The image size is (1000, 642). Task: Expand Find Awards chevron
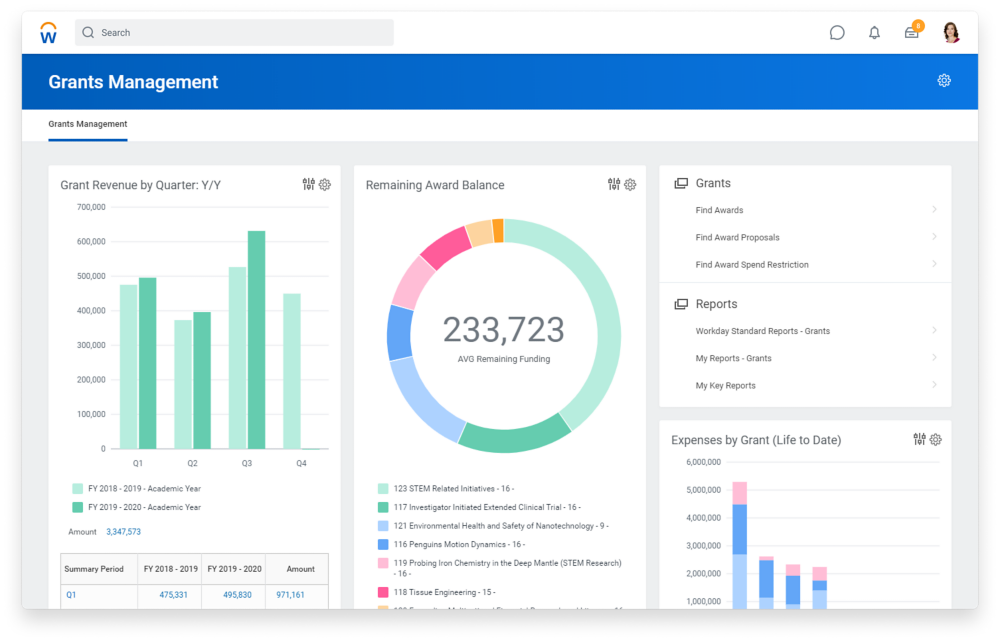pos(934,210)
